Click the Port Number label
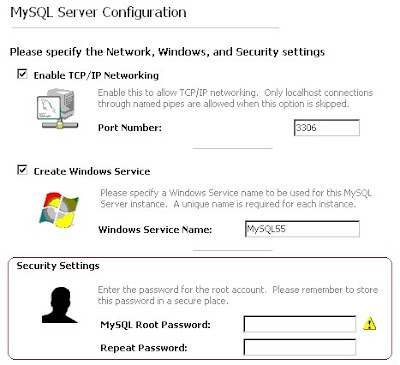 130,128
